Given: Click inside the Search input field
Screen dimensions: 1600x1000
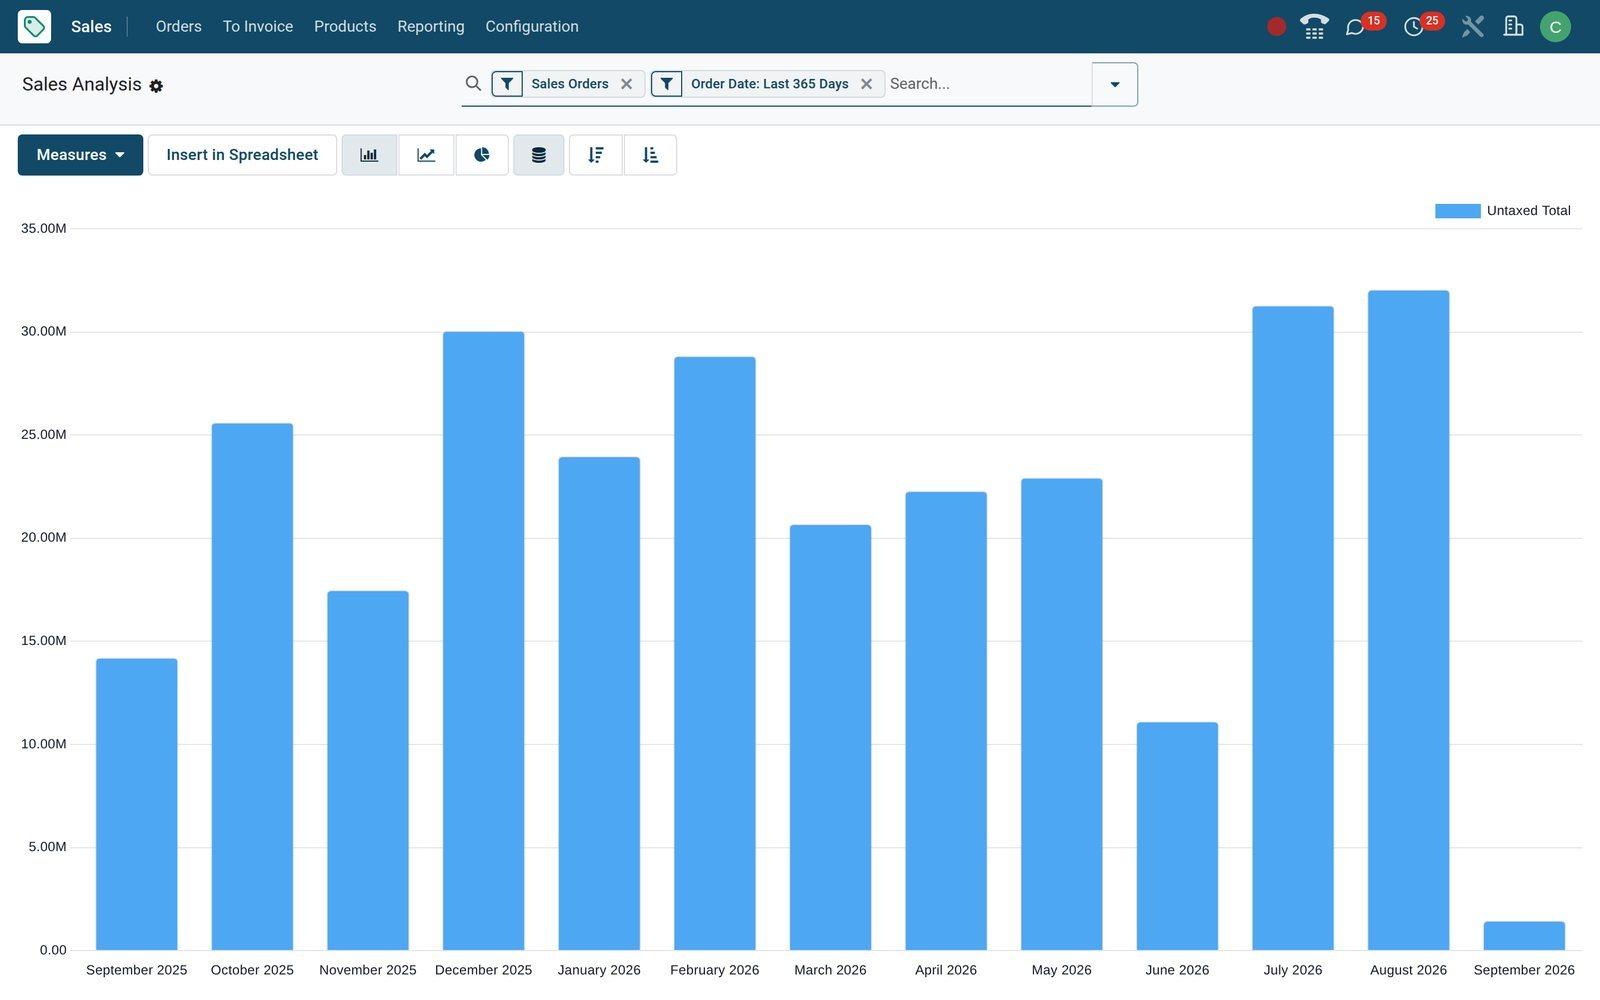Looking at the screenshot, I should click(988, 84).
